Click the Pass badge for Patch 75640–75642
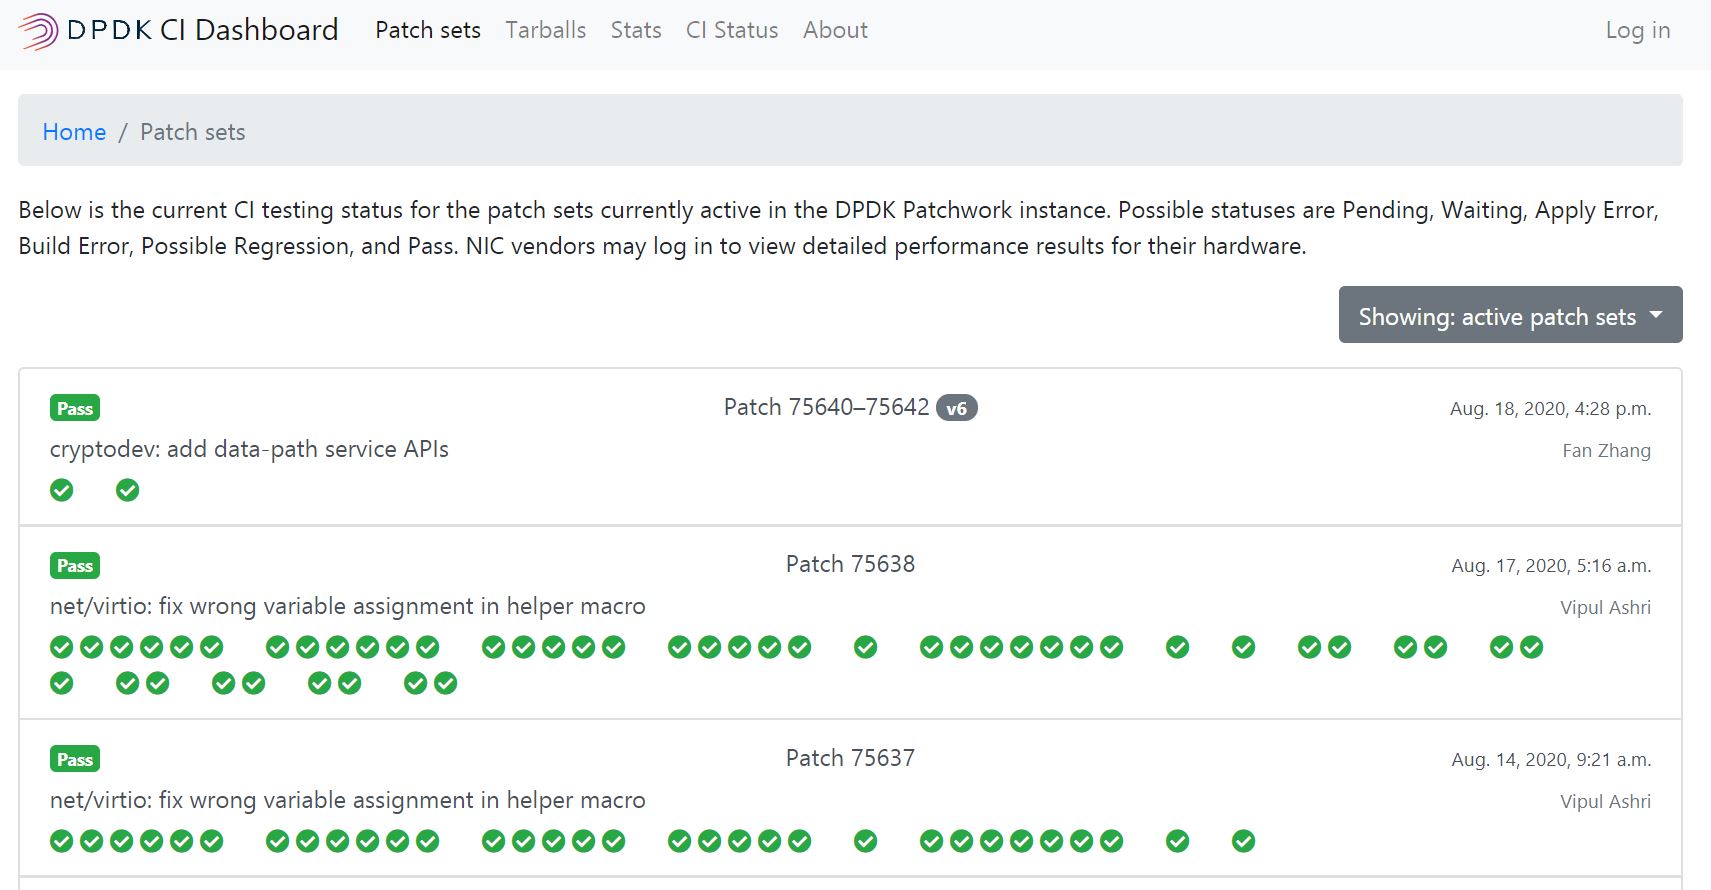1711x890 pixels. (75, 408)
